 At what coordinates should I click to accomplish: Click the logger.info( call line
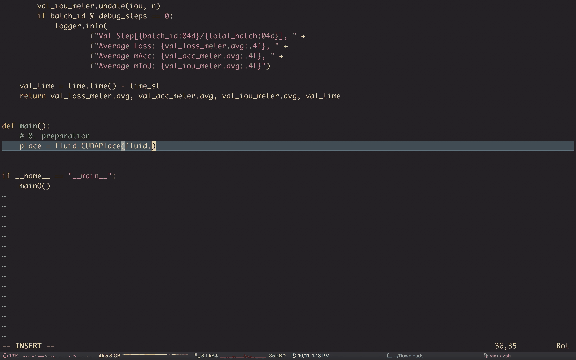pyautogui.click(x=81, y=26)
